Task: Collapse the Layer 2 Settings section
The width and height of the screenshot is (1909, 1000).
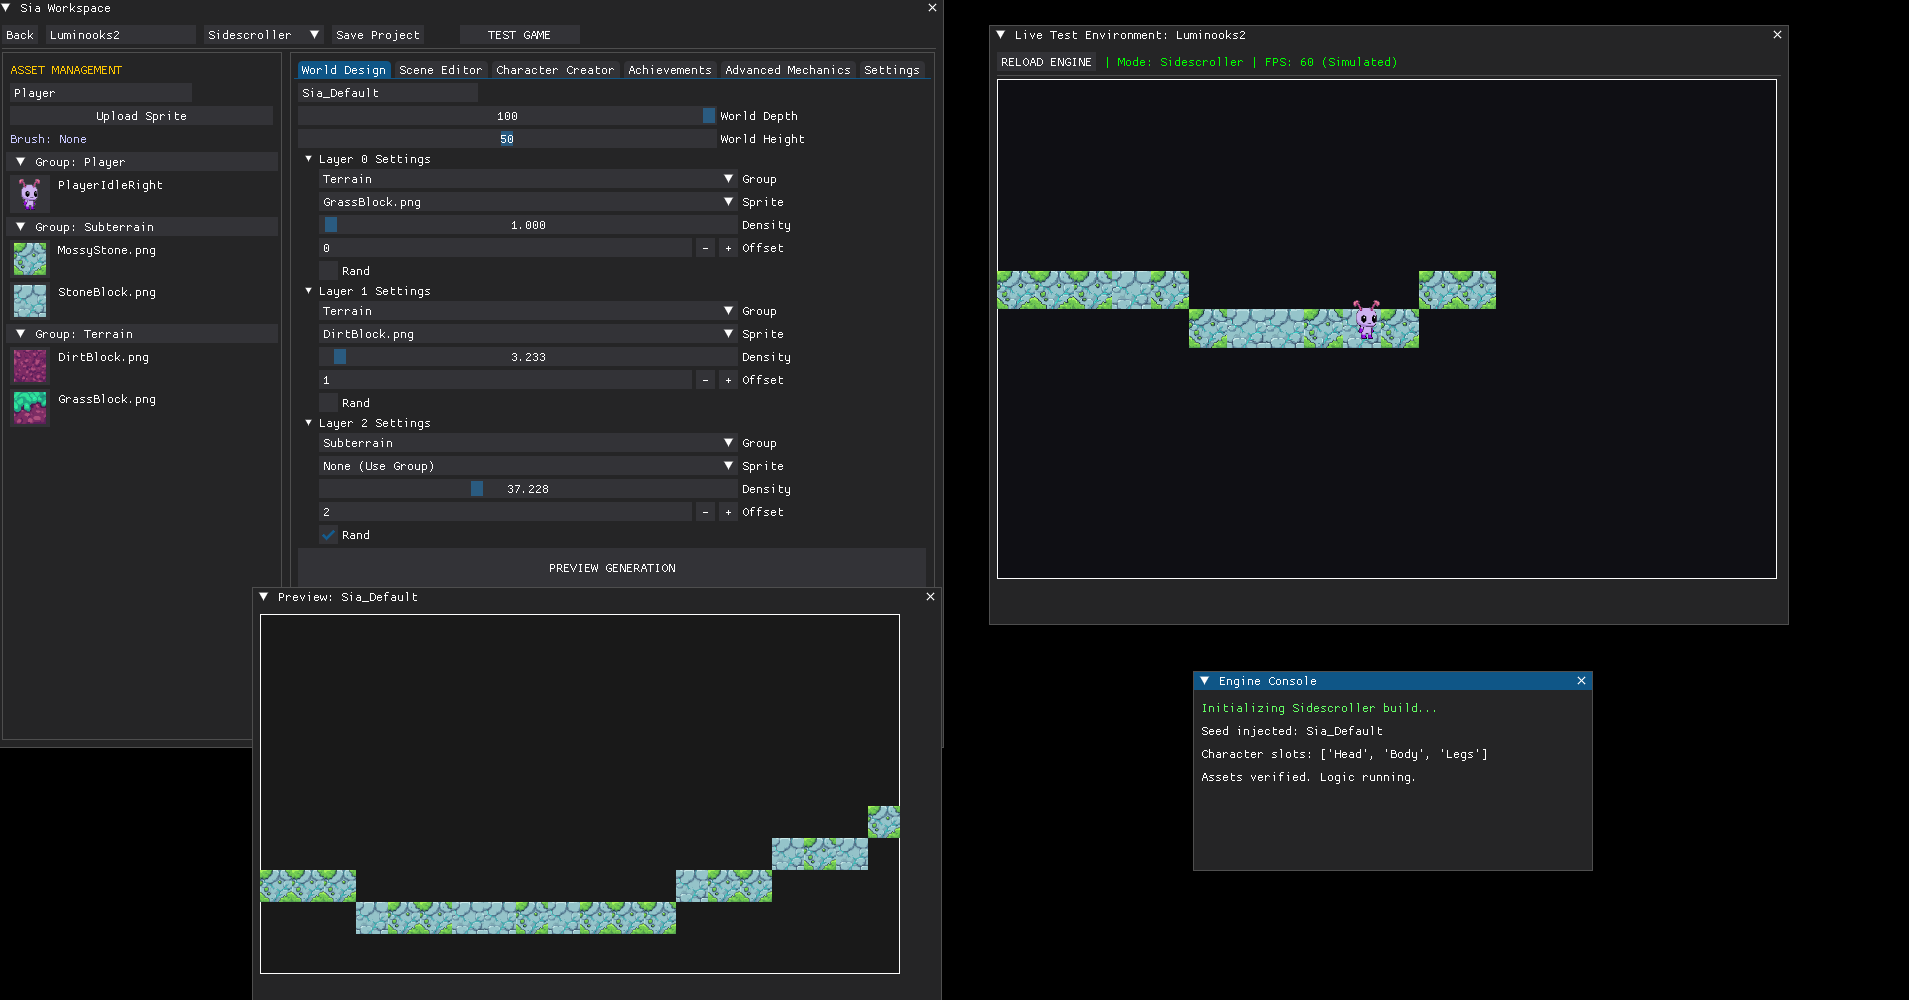Action: (309, 423)
